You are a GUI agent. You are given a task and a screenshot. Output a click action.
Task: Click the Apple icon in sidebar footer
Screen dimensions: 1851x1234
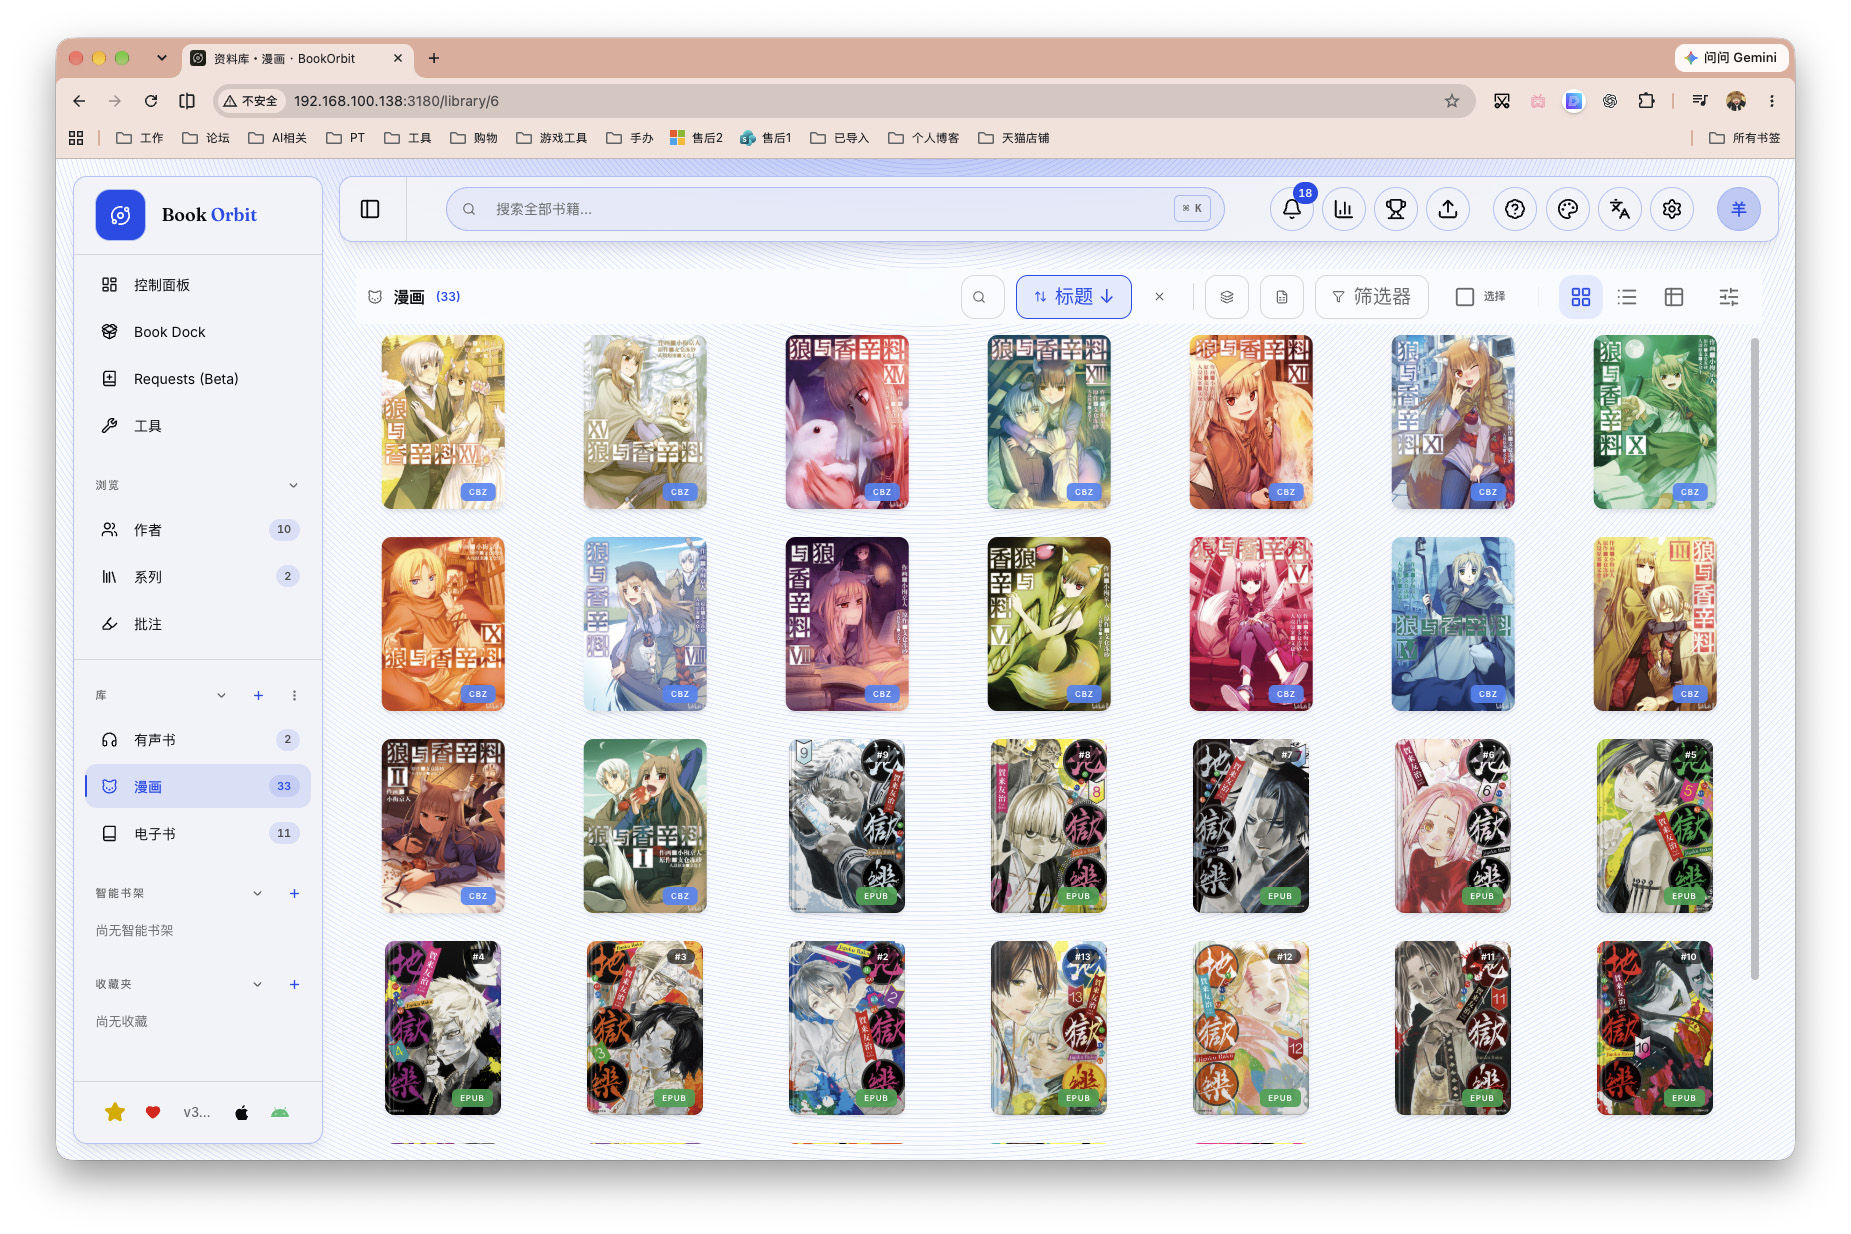pos(241,1112)
